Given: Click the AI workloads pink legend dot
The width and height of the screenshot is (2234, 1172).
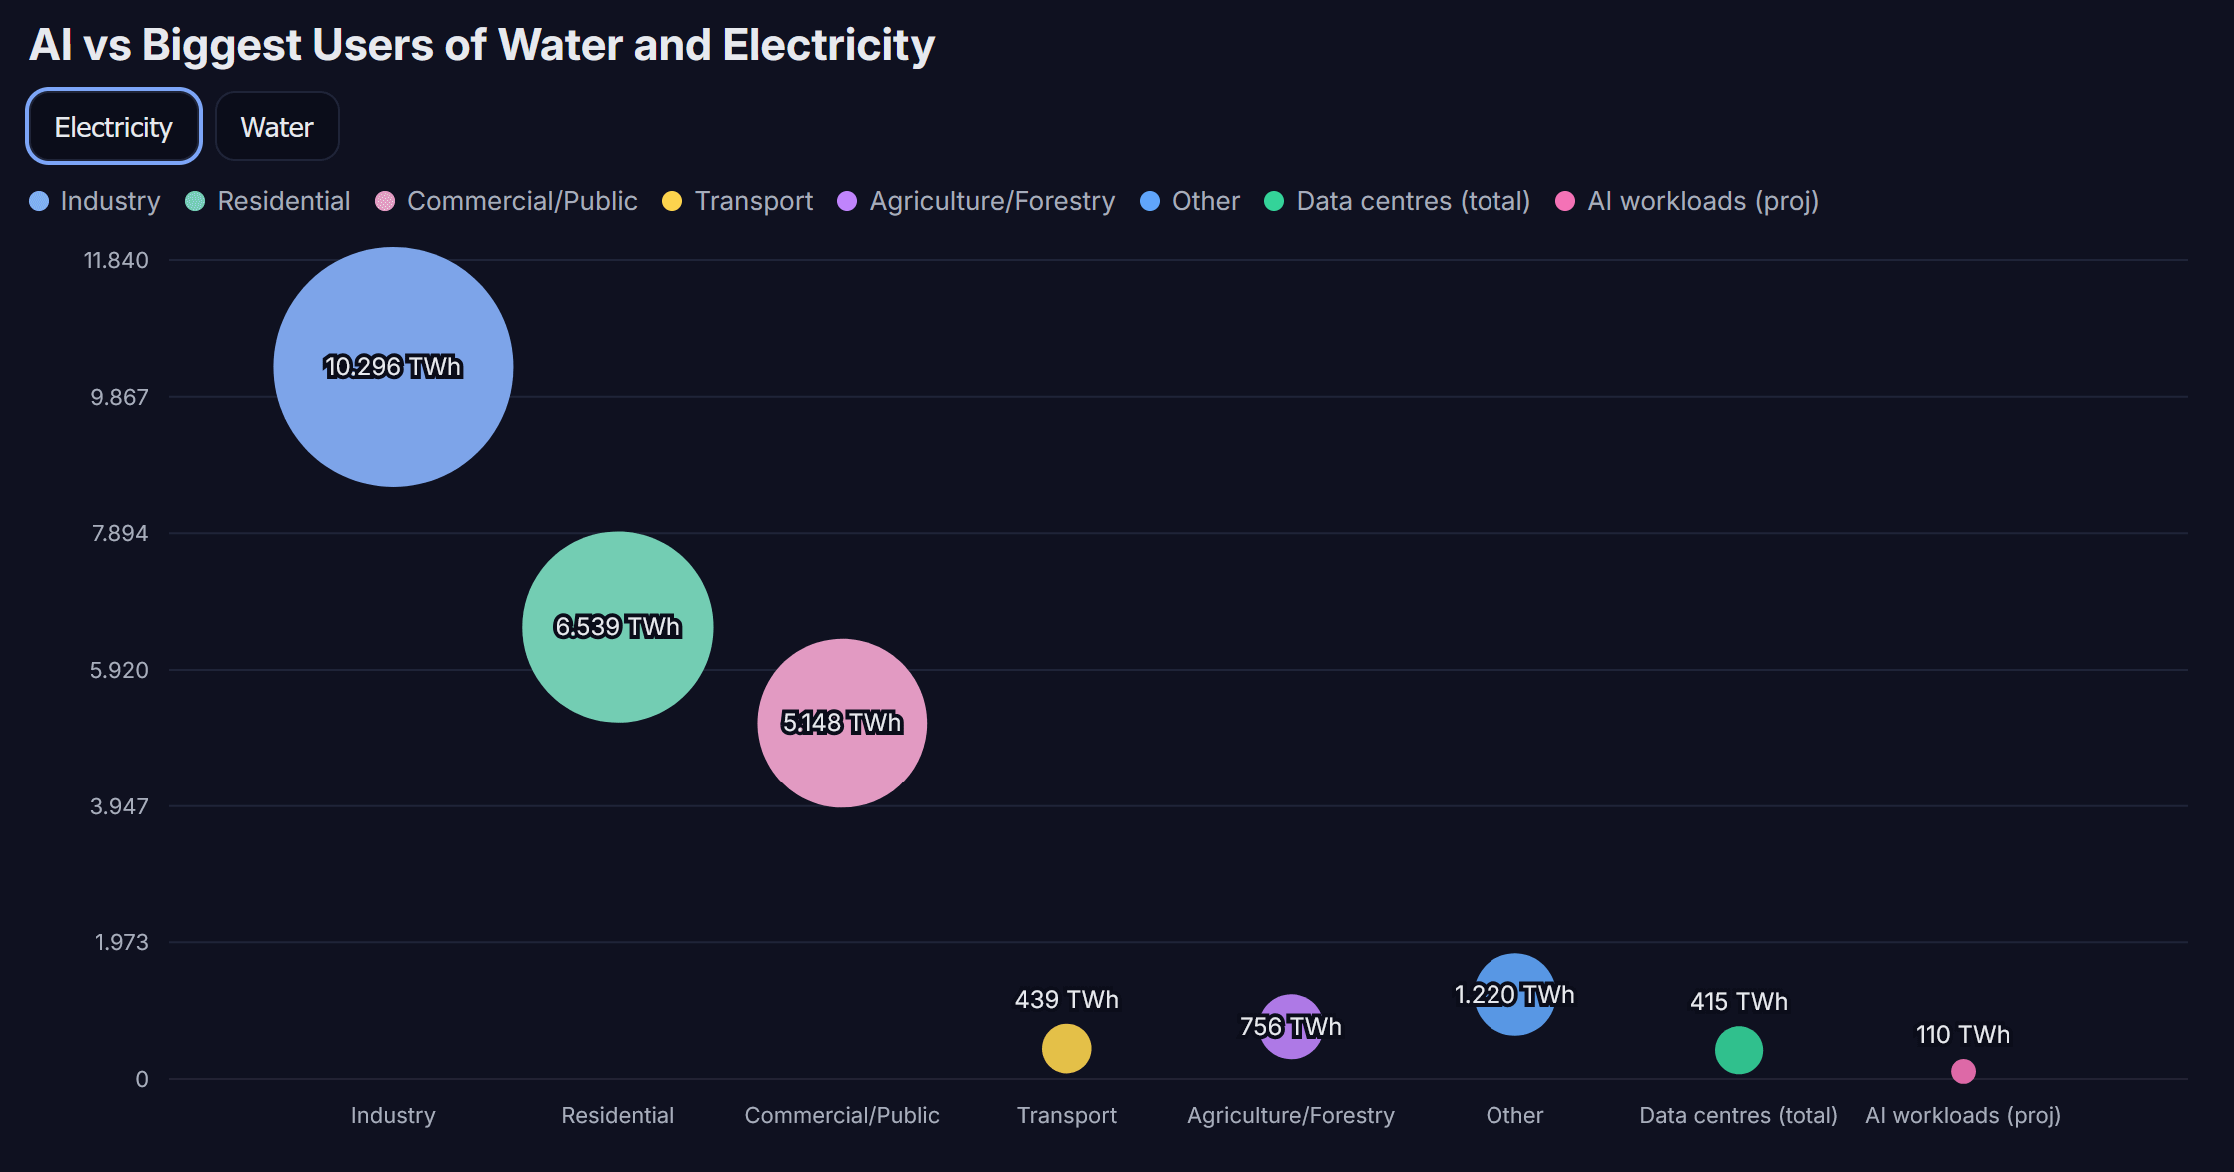Looking at the screenshot, I should (1565, 201).
